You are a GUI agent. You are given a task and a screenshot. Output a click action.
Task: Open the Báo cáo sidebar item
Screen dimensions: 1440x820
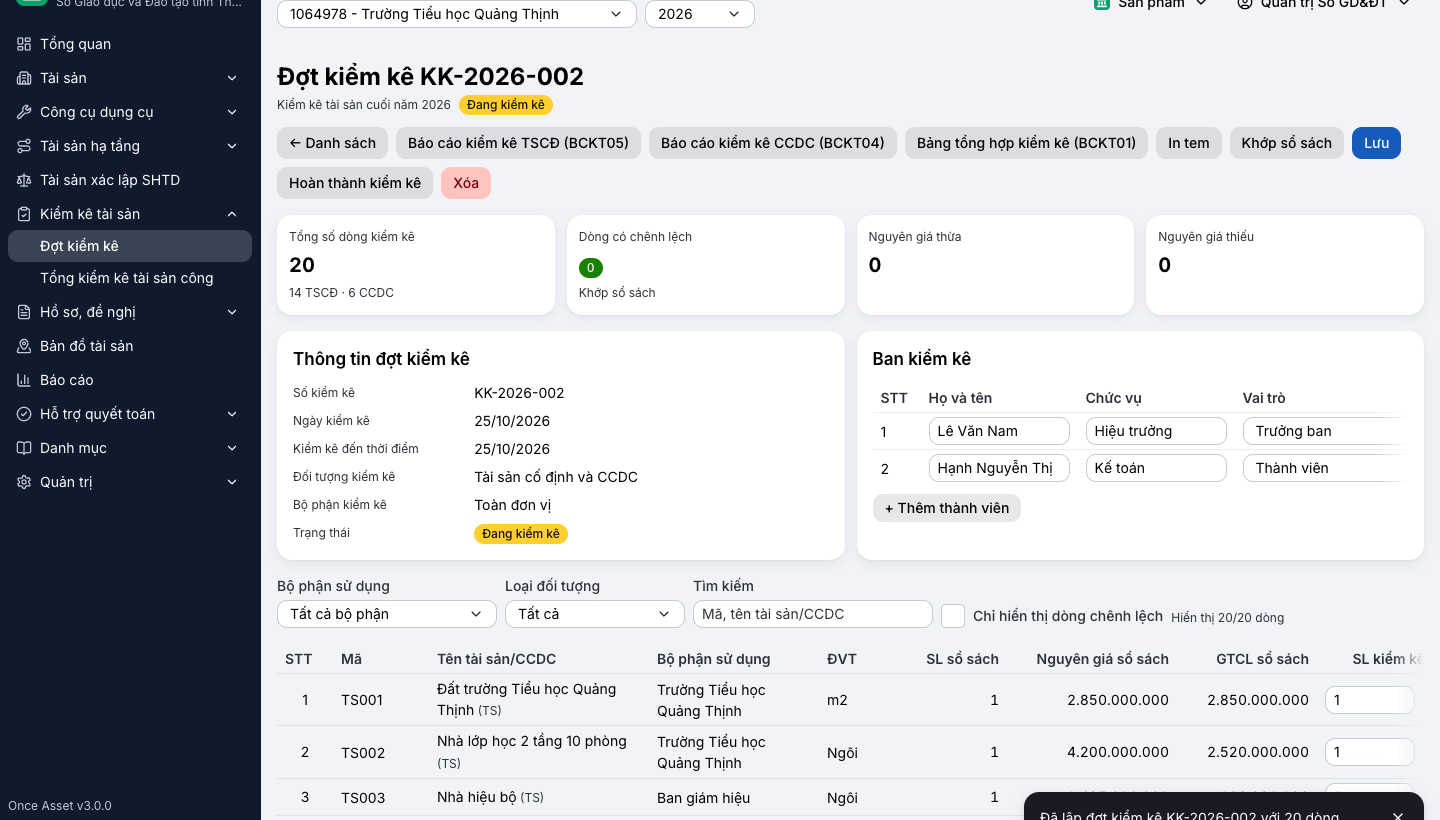tap(130, 380)
